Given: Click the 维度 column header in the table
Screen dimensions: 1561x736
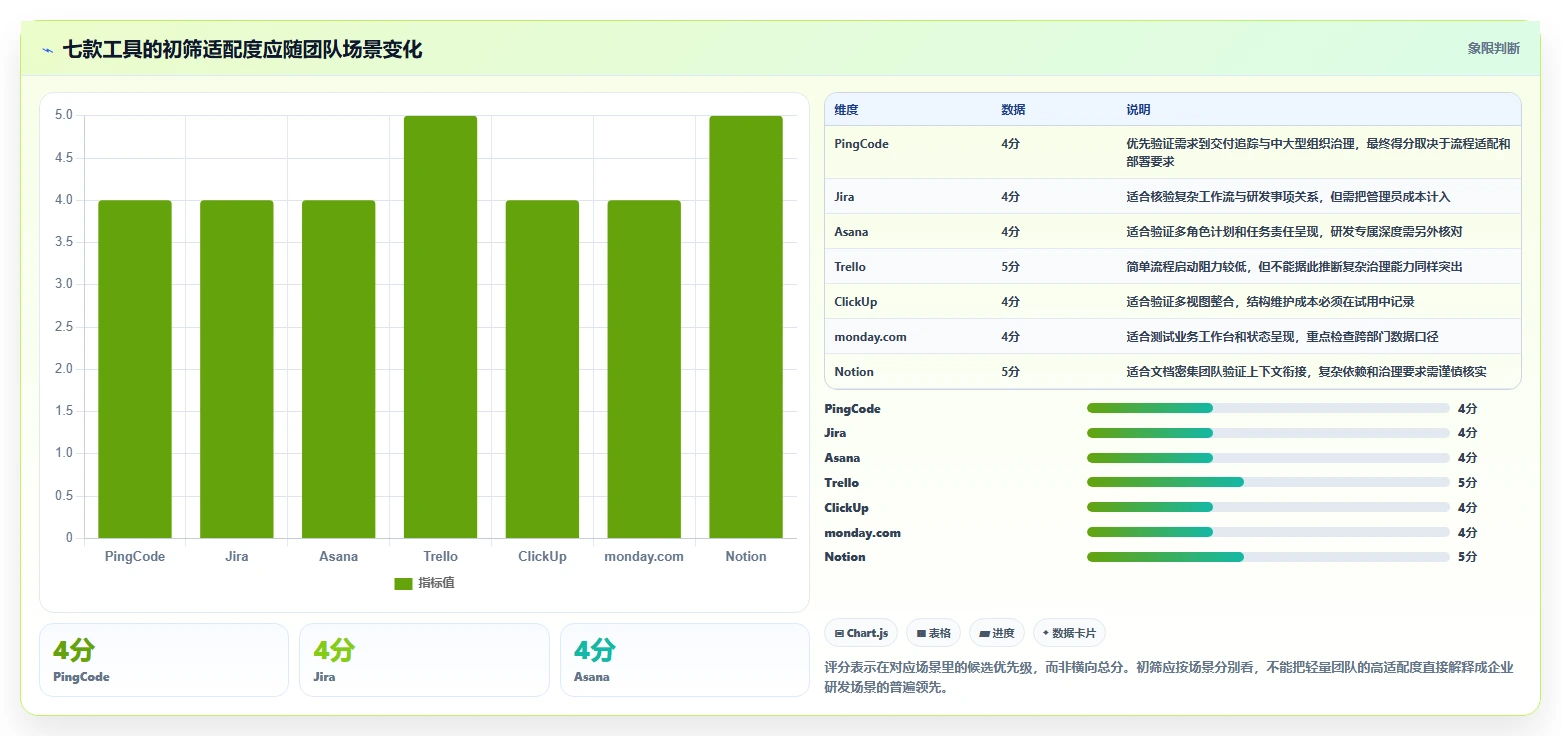Looking at the screenshot, I should pos(846,110).
